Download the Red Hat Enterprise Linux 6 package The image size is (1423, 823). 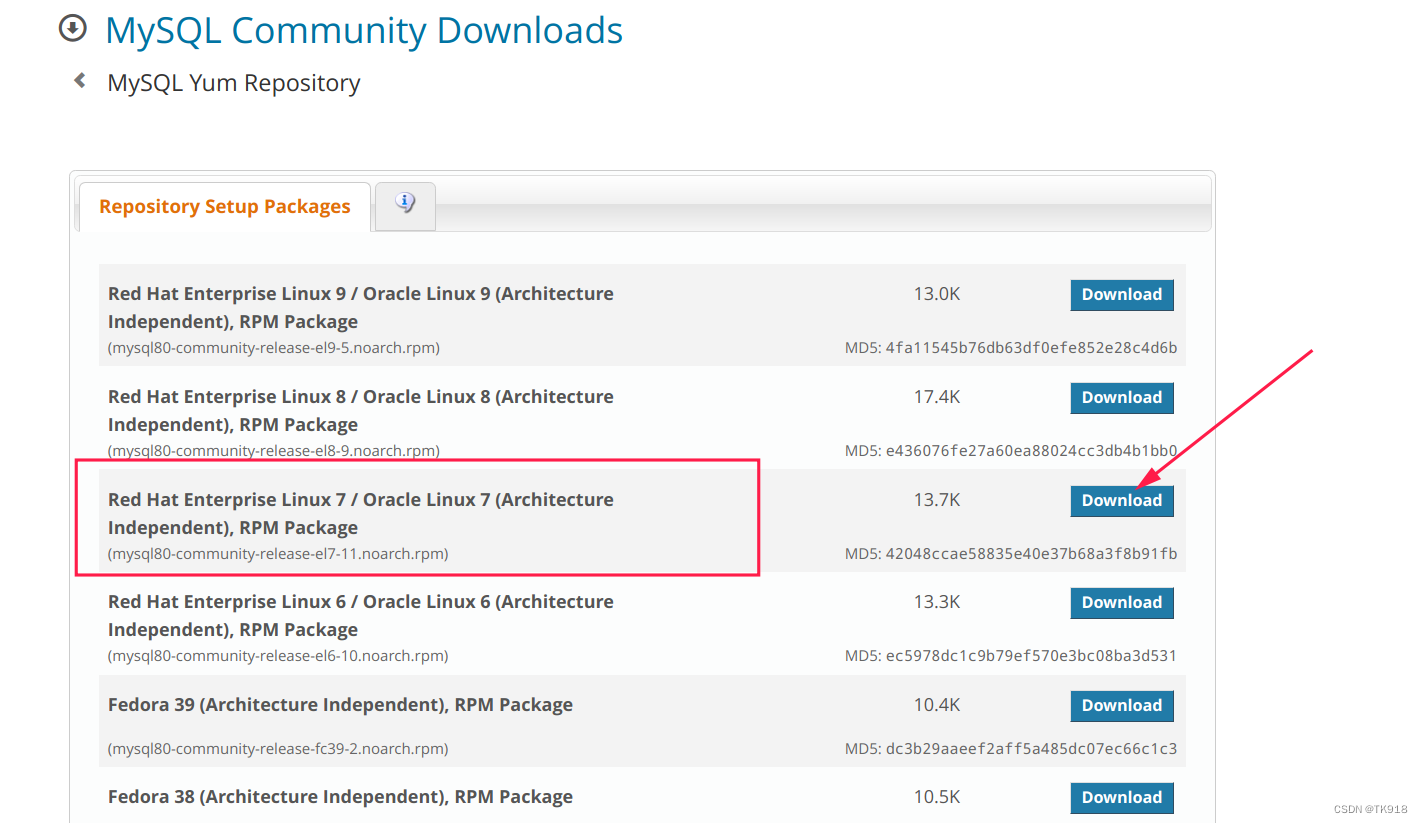pyautogui.click(x=1122, y=603)
